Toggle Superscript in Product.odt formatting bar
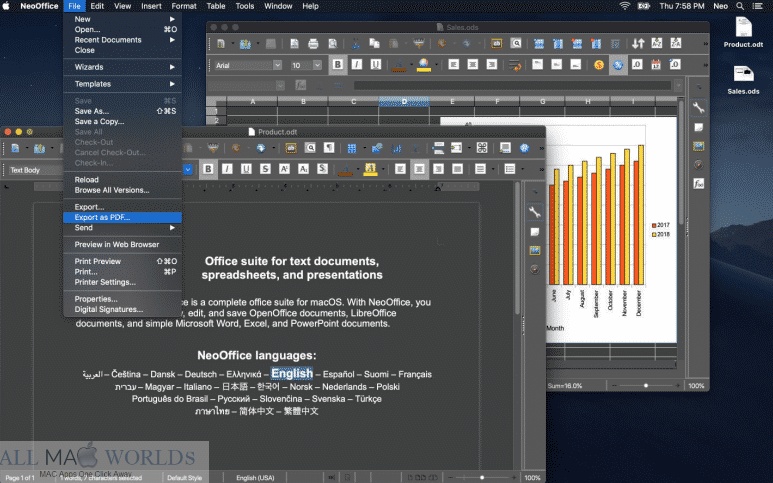Image resolution: width=773 pixels, height=483 pixels. click(x=284, y=169)
